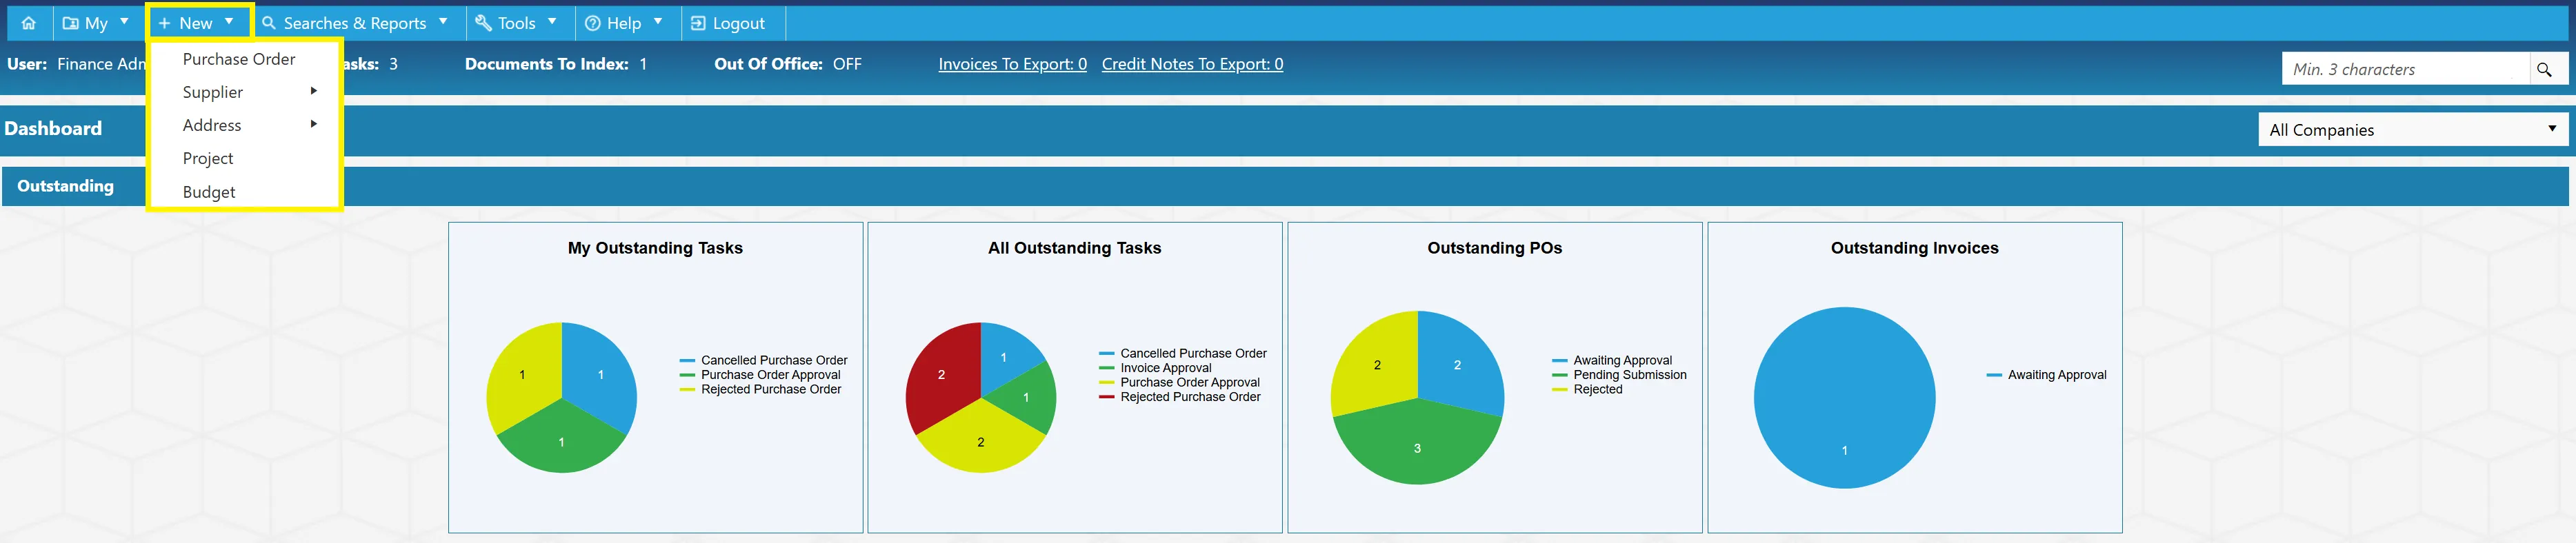Click the search magnifier button
Screen dimensions: 2576x543
pos(2544,69)
